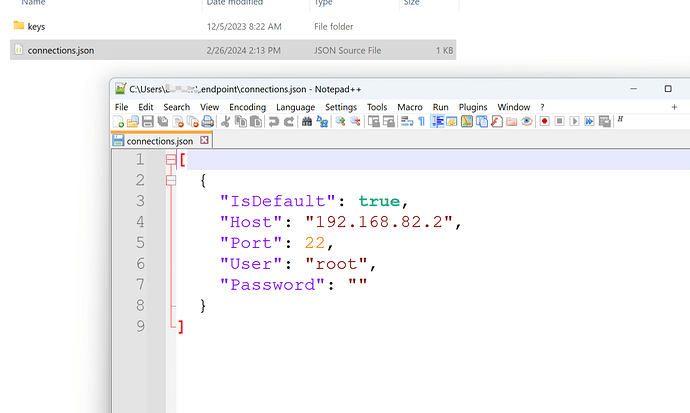Image resolution: width=690 pixels, height=413 pixels.
Task: Toggle Word Wrap toolbar icon
Action: pos(407,121)
